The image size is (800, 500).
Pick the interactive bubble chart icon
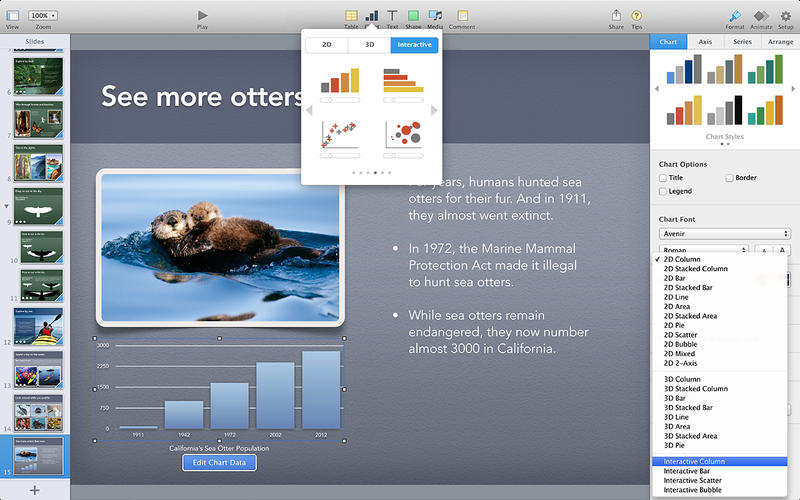(x=403, y=134)
